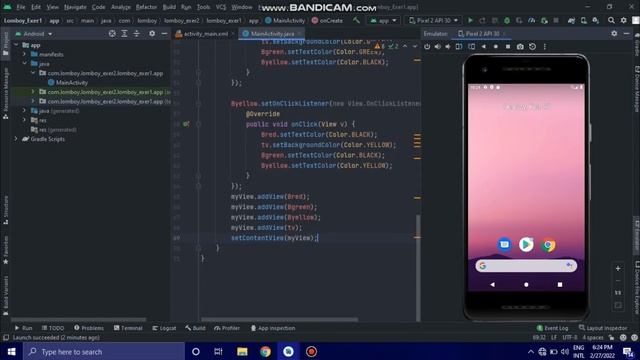The width and height of the screenshot is (640, 360).
Task: Rotate emulator left icon
Action: [x=459, y=47]
